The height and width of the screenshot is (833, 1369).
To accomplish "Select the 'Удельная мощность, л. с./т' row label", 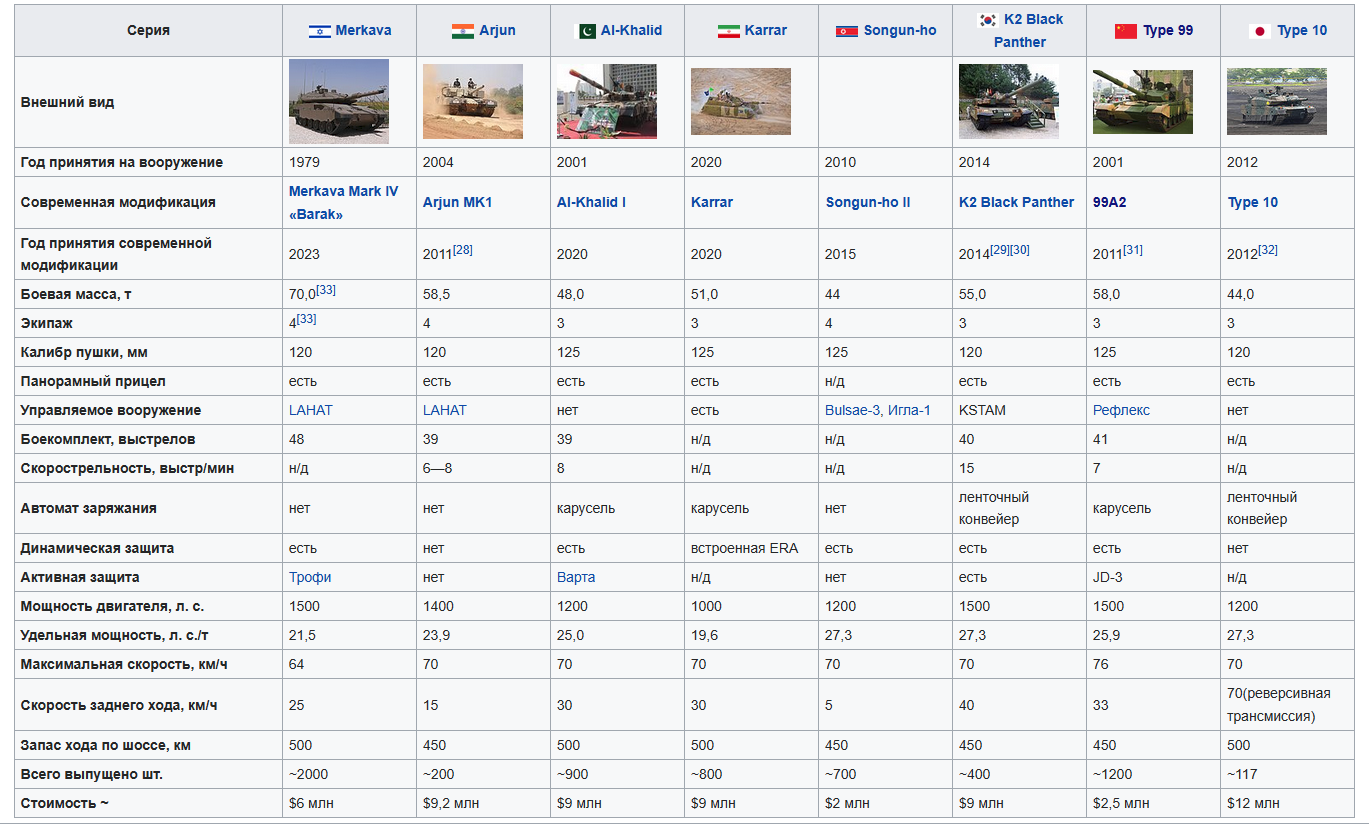I will 148,635.
